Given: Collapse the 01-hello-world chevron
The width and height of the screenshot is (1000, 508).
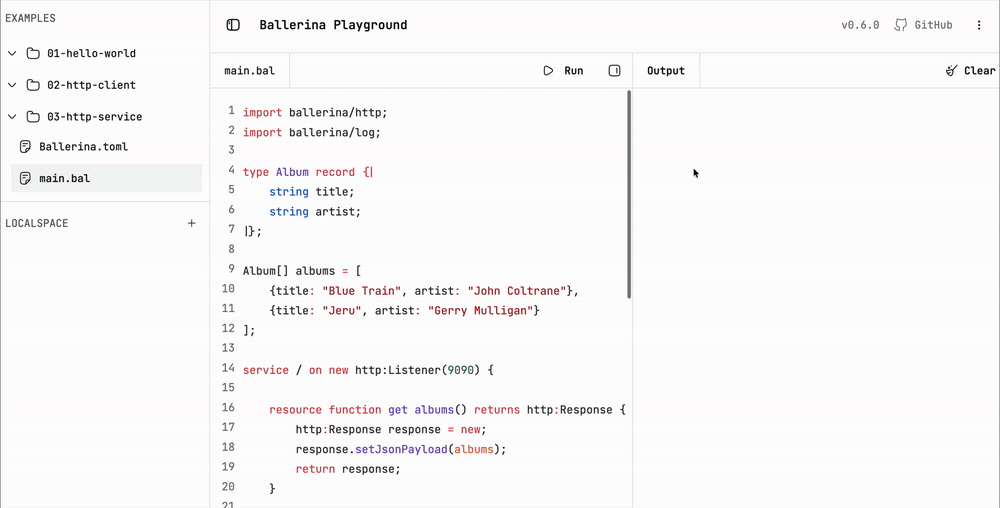Looking at the screenshot, I should [11, 53].
